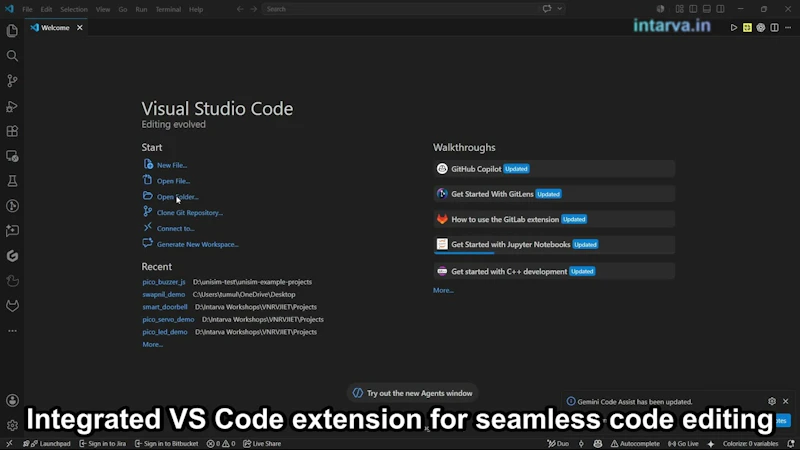Click the remote window indicator in status bar
Viewport: 800px width, 450px height.
pyautogui.click(x=9, y=444)
